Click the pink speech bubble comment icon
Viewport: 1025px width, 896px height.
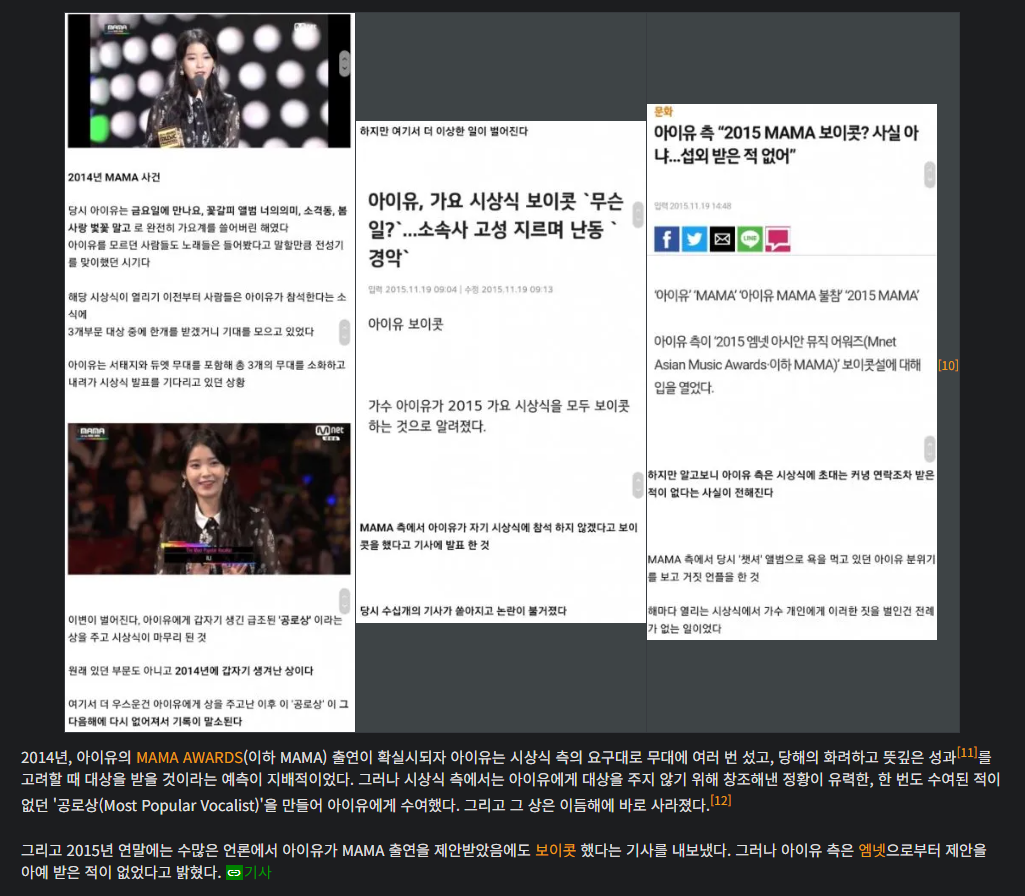(x=778, y=239)
